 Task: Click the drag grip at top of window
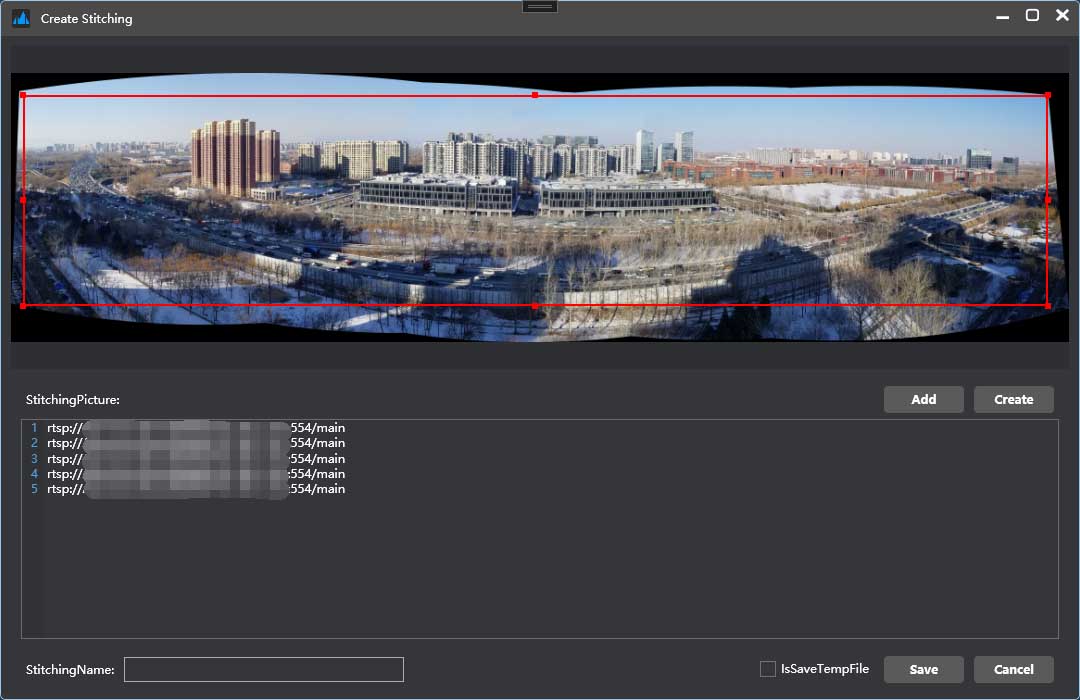click(540, 6)
